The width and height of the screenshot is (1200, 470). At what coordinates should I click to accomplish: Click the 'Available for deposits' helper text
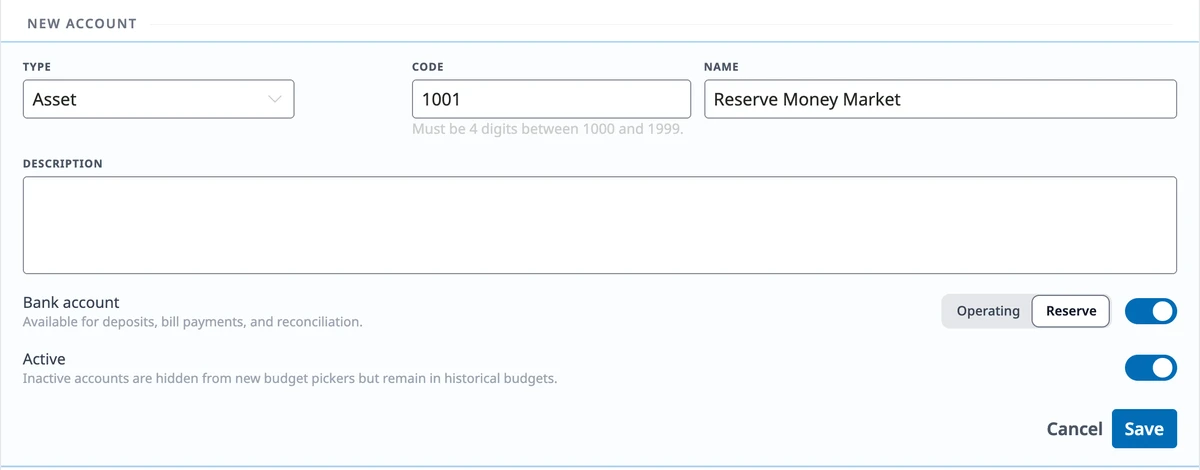tap(192, 323)
